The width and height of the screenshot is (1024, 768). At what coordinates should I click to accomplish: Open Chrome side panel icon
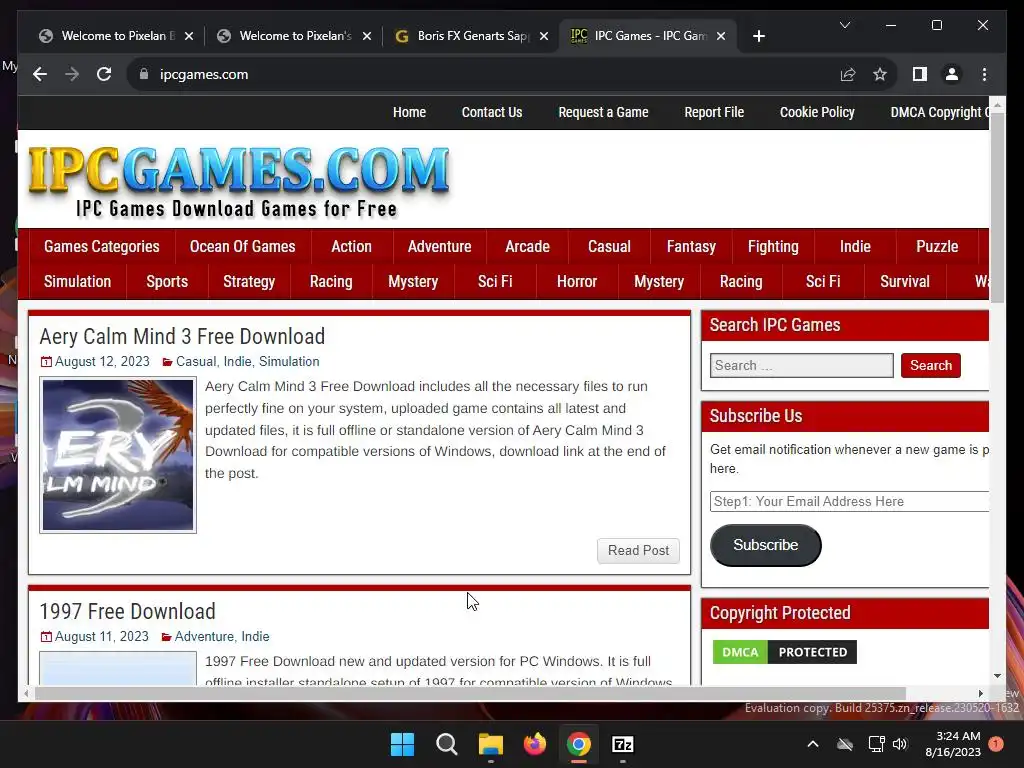pyautogui.click(x=920, y=74)
